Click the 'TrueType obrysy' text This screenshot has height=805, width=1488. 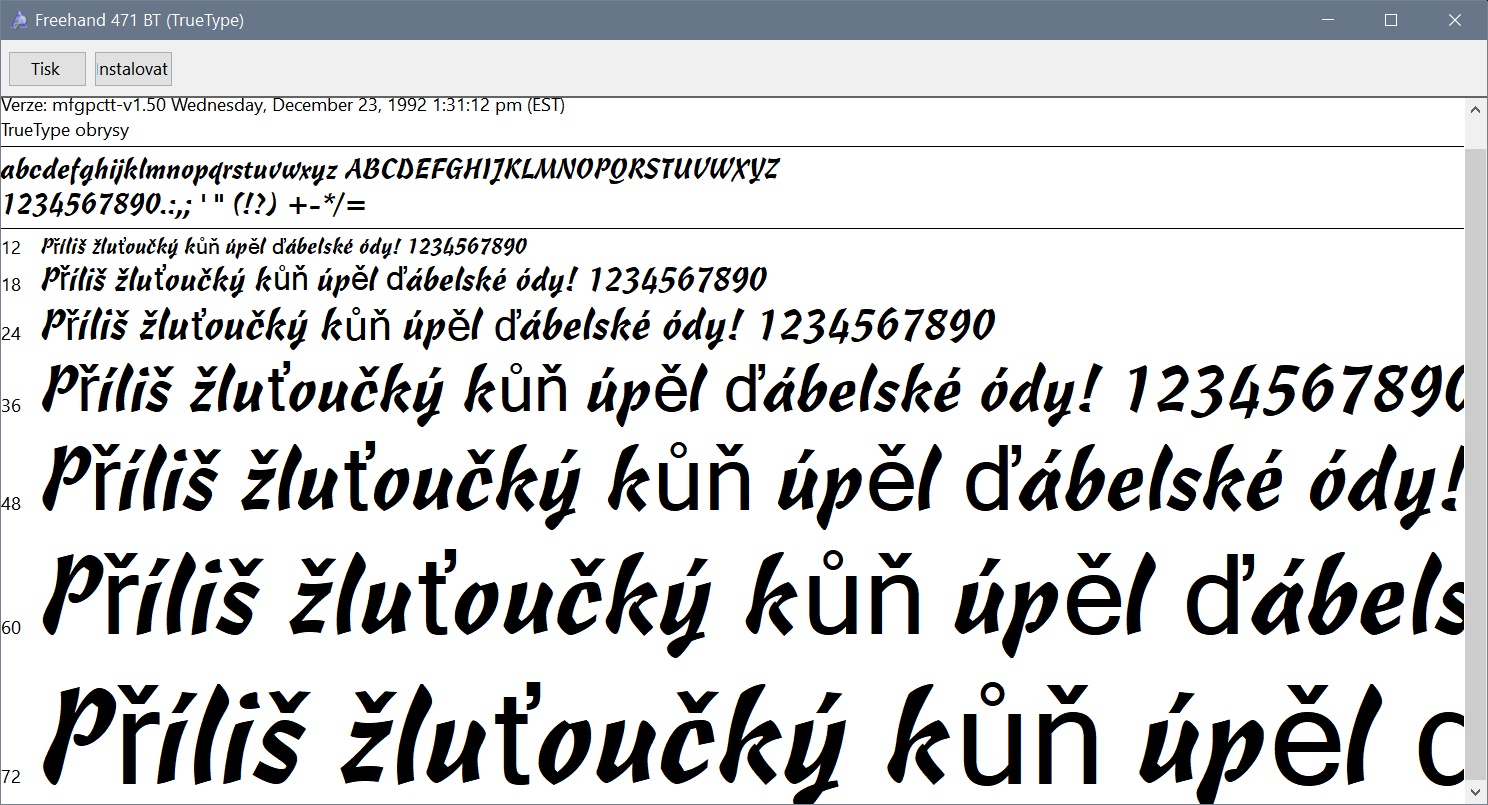pos(65,130)
